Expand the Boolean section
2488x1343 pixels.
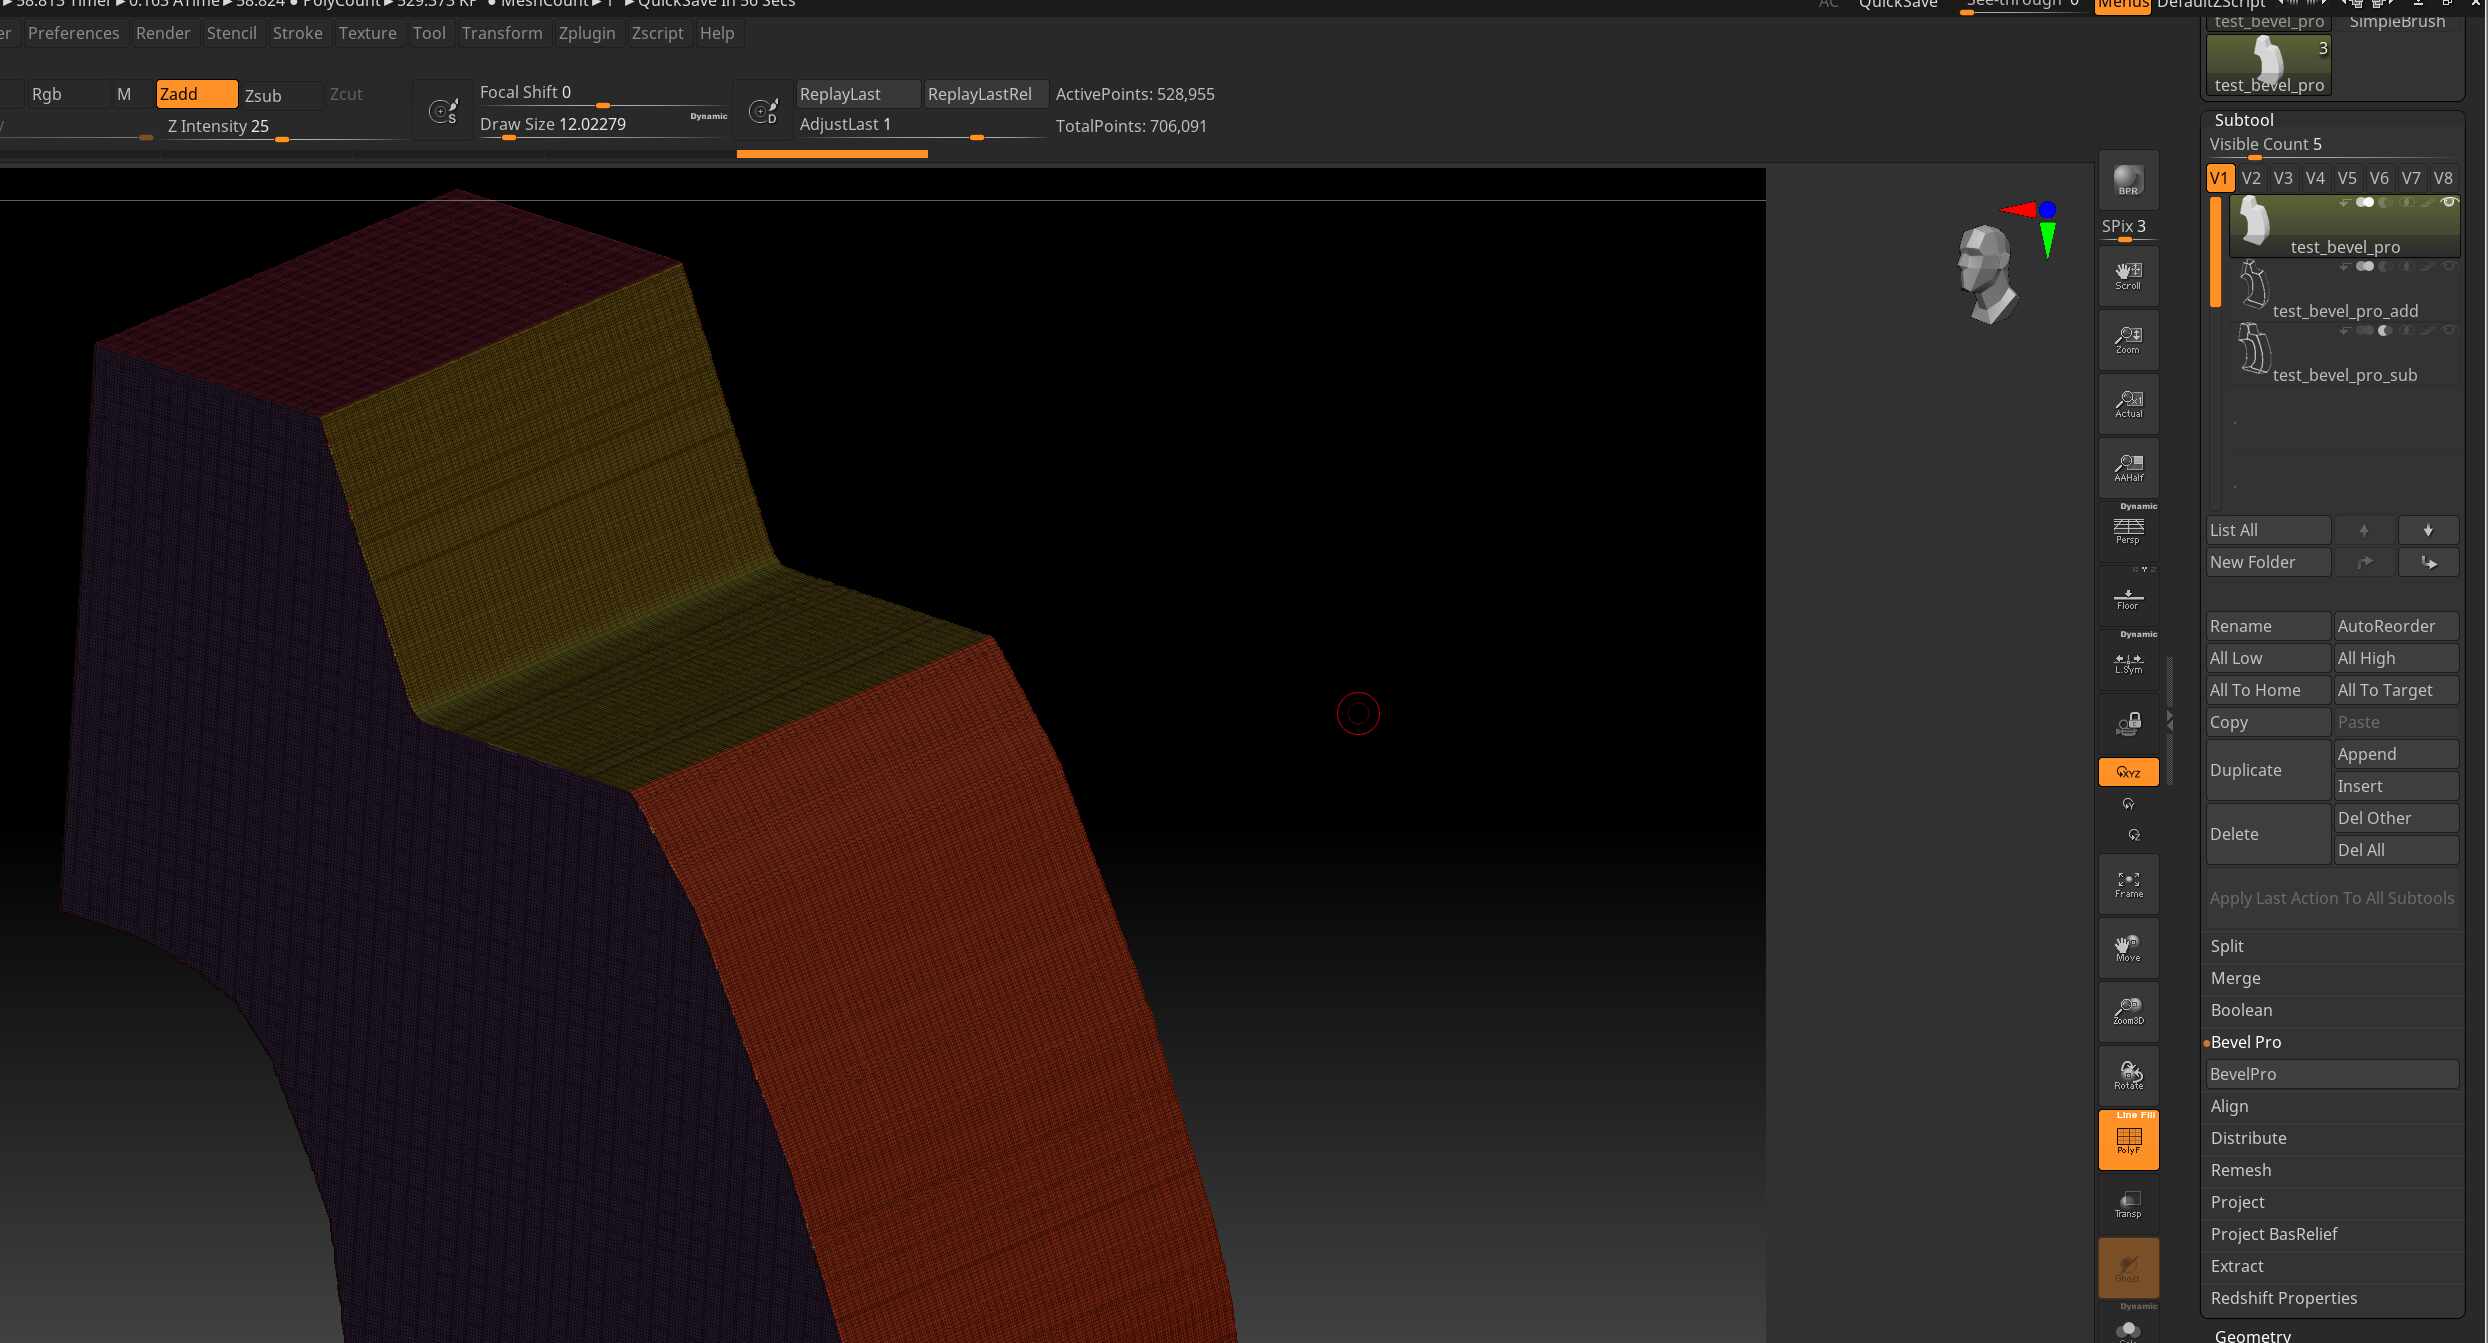(2241, 1010)
